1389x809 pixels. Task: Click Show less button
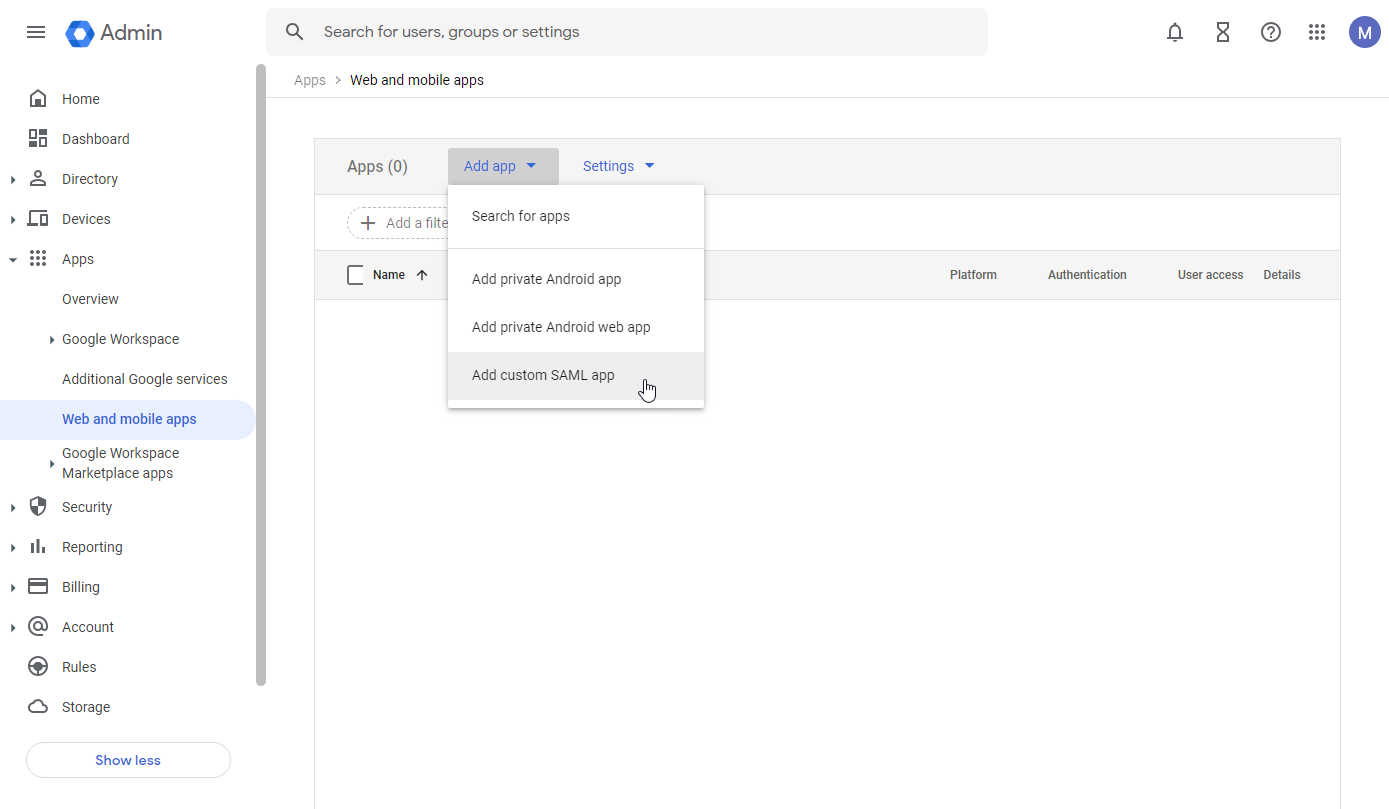click(x=128, y=760)
